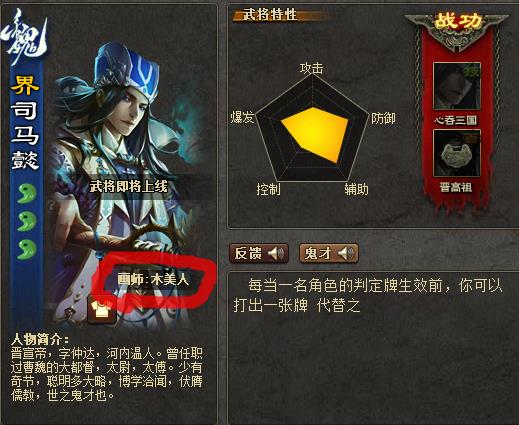Click the 攻击 label on radar chart
The image size is (519, 425).
click(x=312, y=68)
